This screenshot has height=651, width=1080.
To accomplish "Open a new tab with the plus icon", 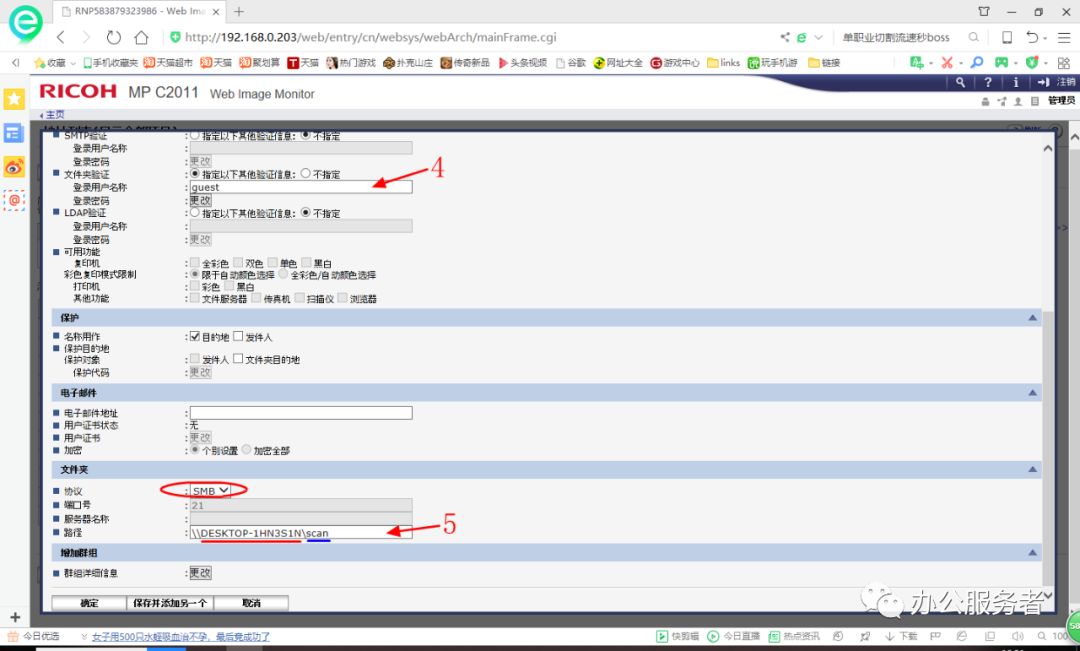I will [239, 12].
